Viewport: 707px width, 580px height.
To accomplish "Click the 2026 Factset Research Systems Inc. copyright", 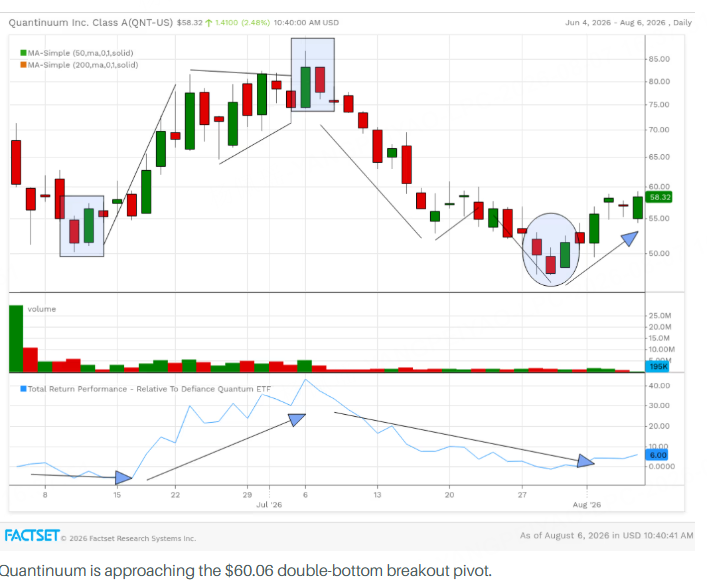I will pos(129,539).
